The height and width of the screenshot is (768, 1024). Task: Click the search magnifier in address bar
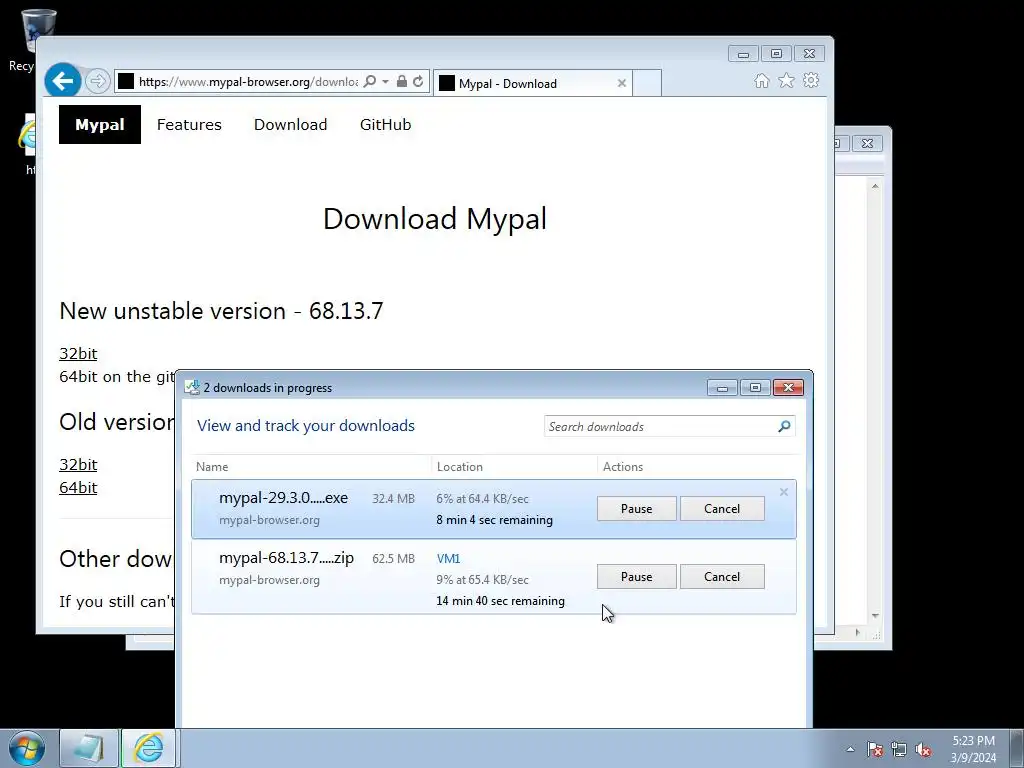point(370,81)
